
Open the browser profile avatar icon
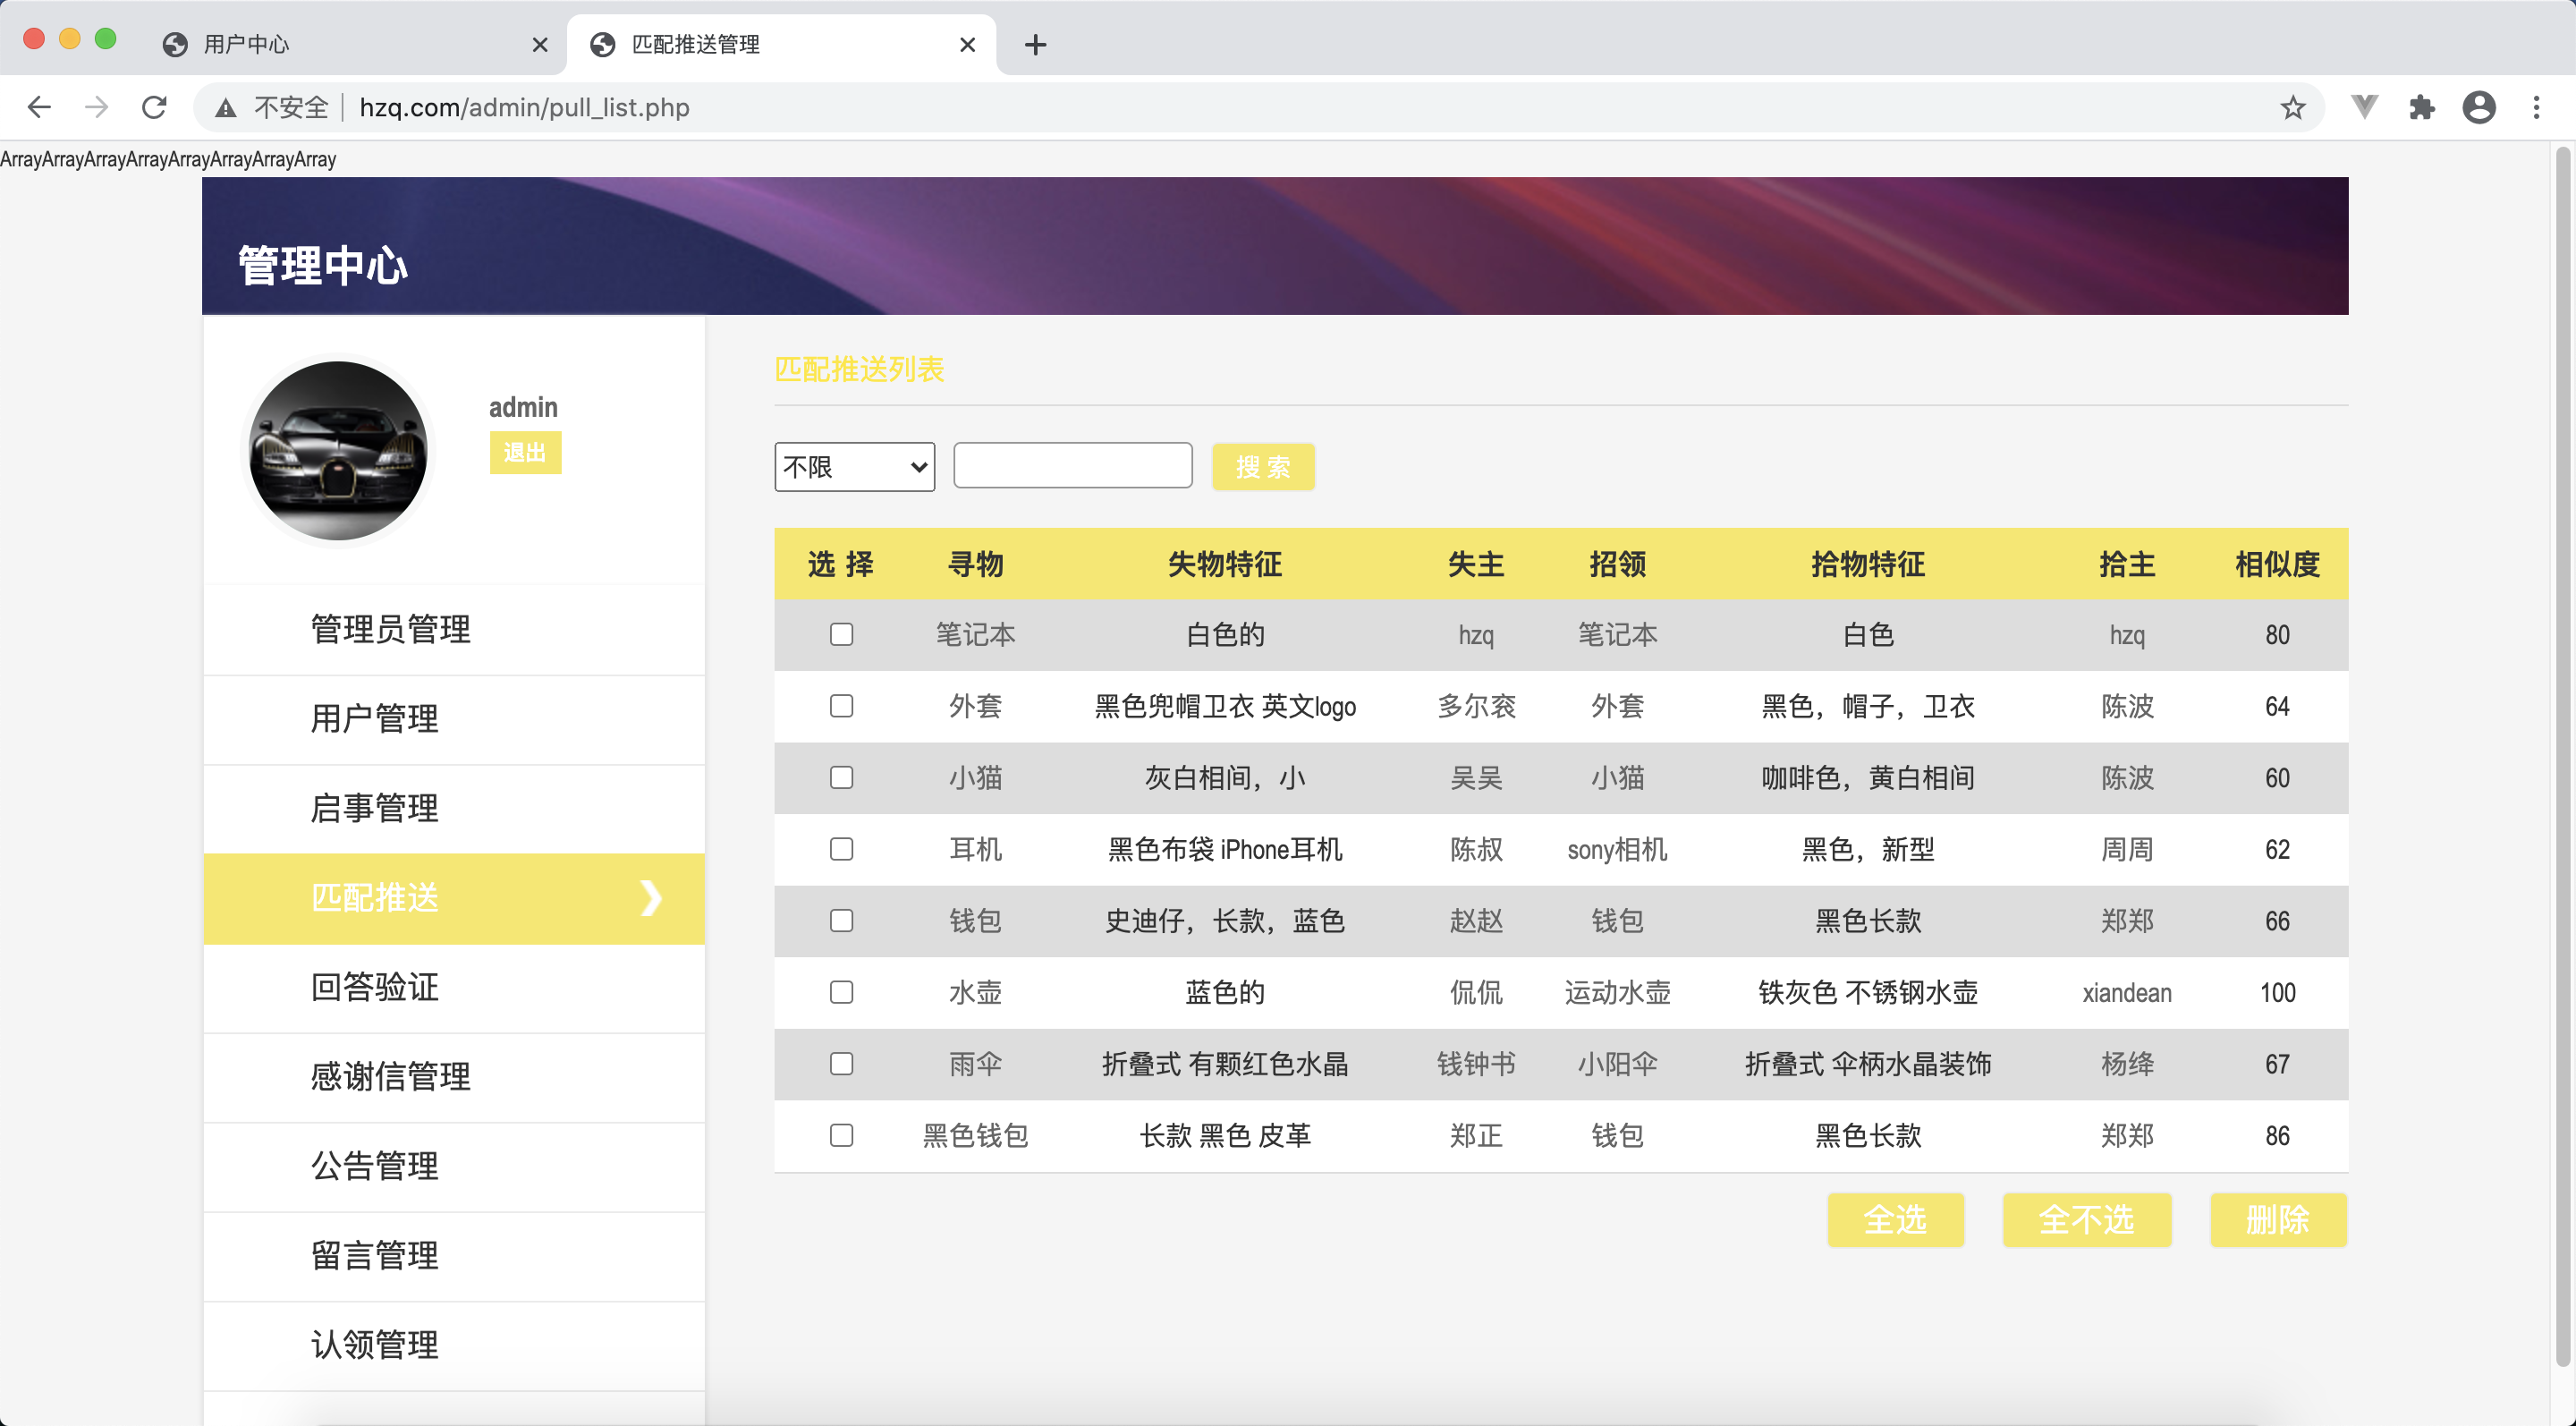tap(2479, 107)
